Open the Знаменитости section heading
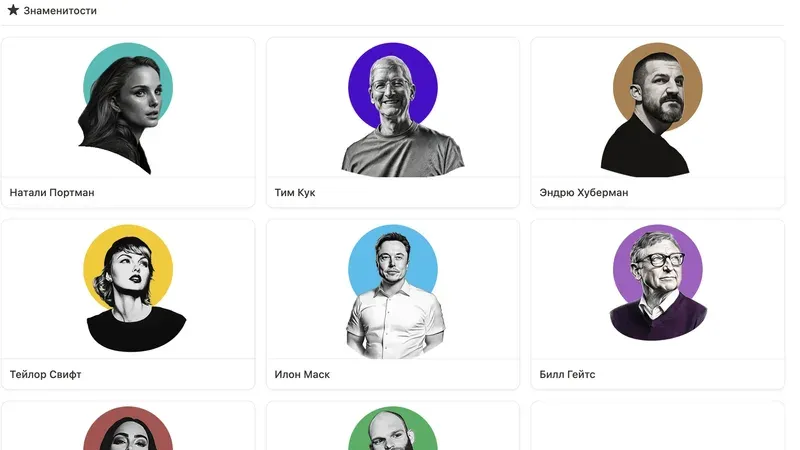This screenshot has width=800, height=450. tap(60, 10)
